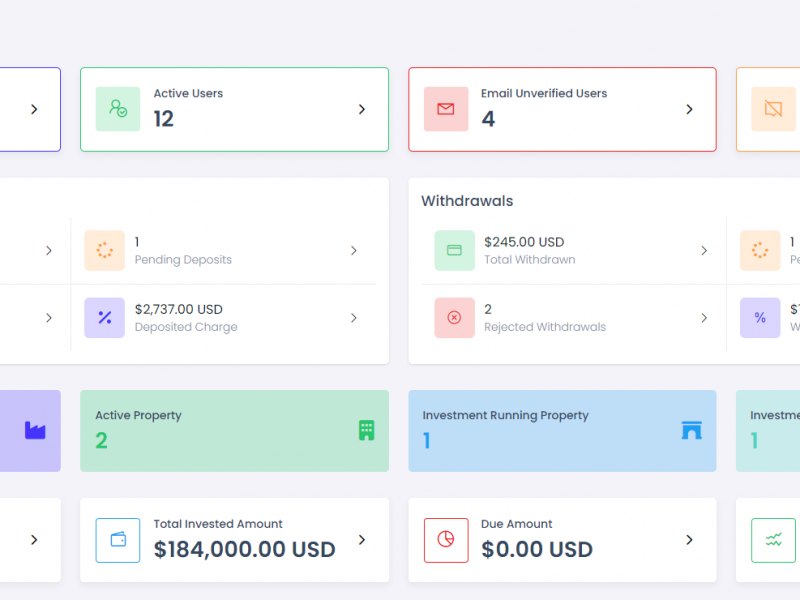Click the Active Users count 12
The width and height of the screenshot is (800, 600).
click(164, 119)
